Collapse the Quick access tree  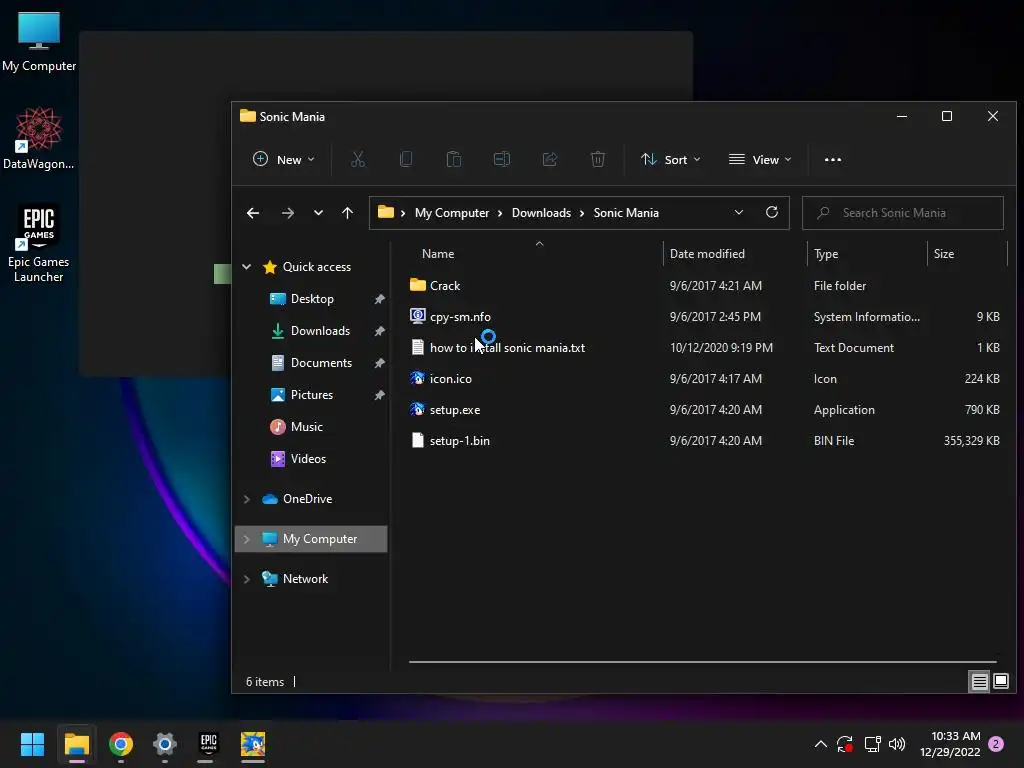coord(246,266)
